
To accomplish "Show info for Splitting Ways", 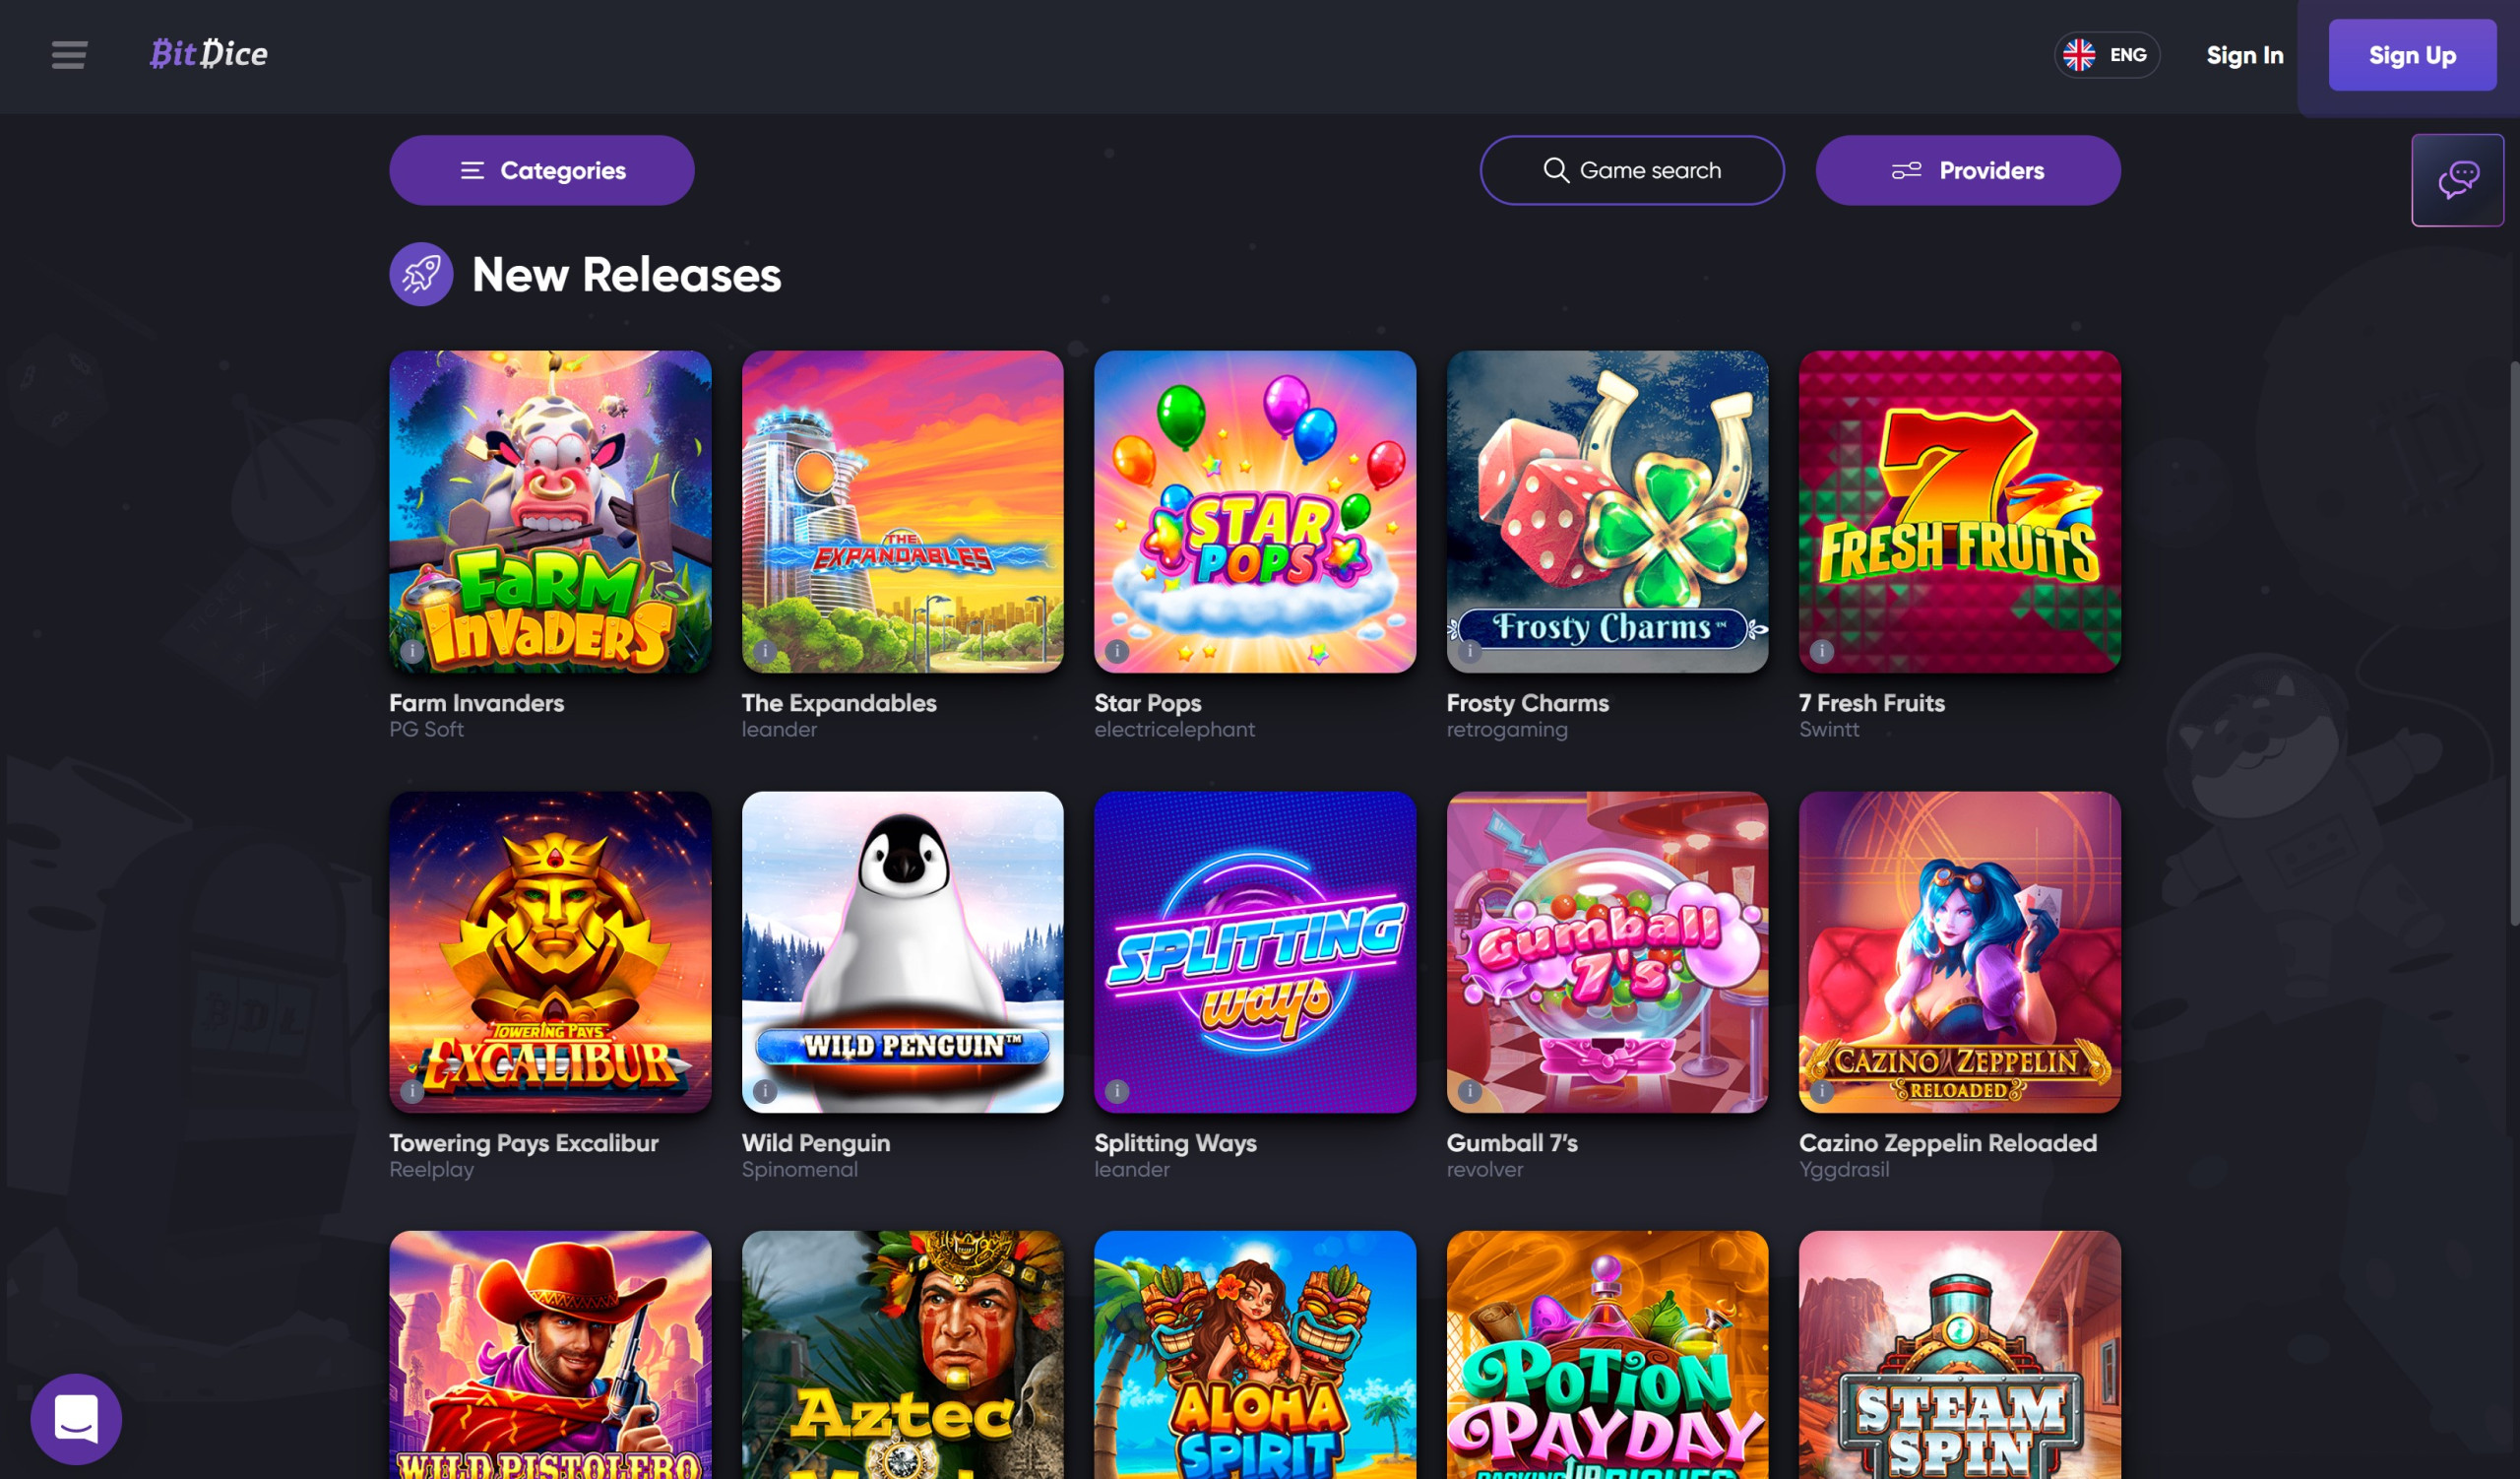I will [x=1117, y=1091].
